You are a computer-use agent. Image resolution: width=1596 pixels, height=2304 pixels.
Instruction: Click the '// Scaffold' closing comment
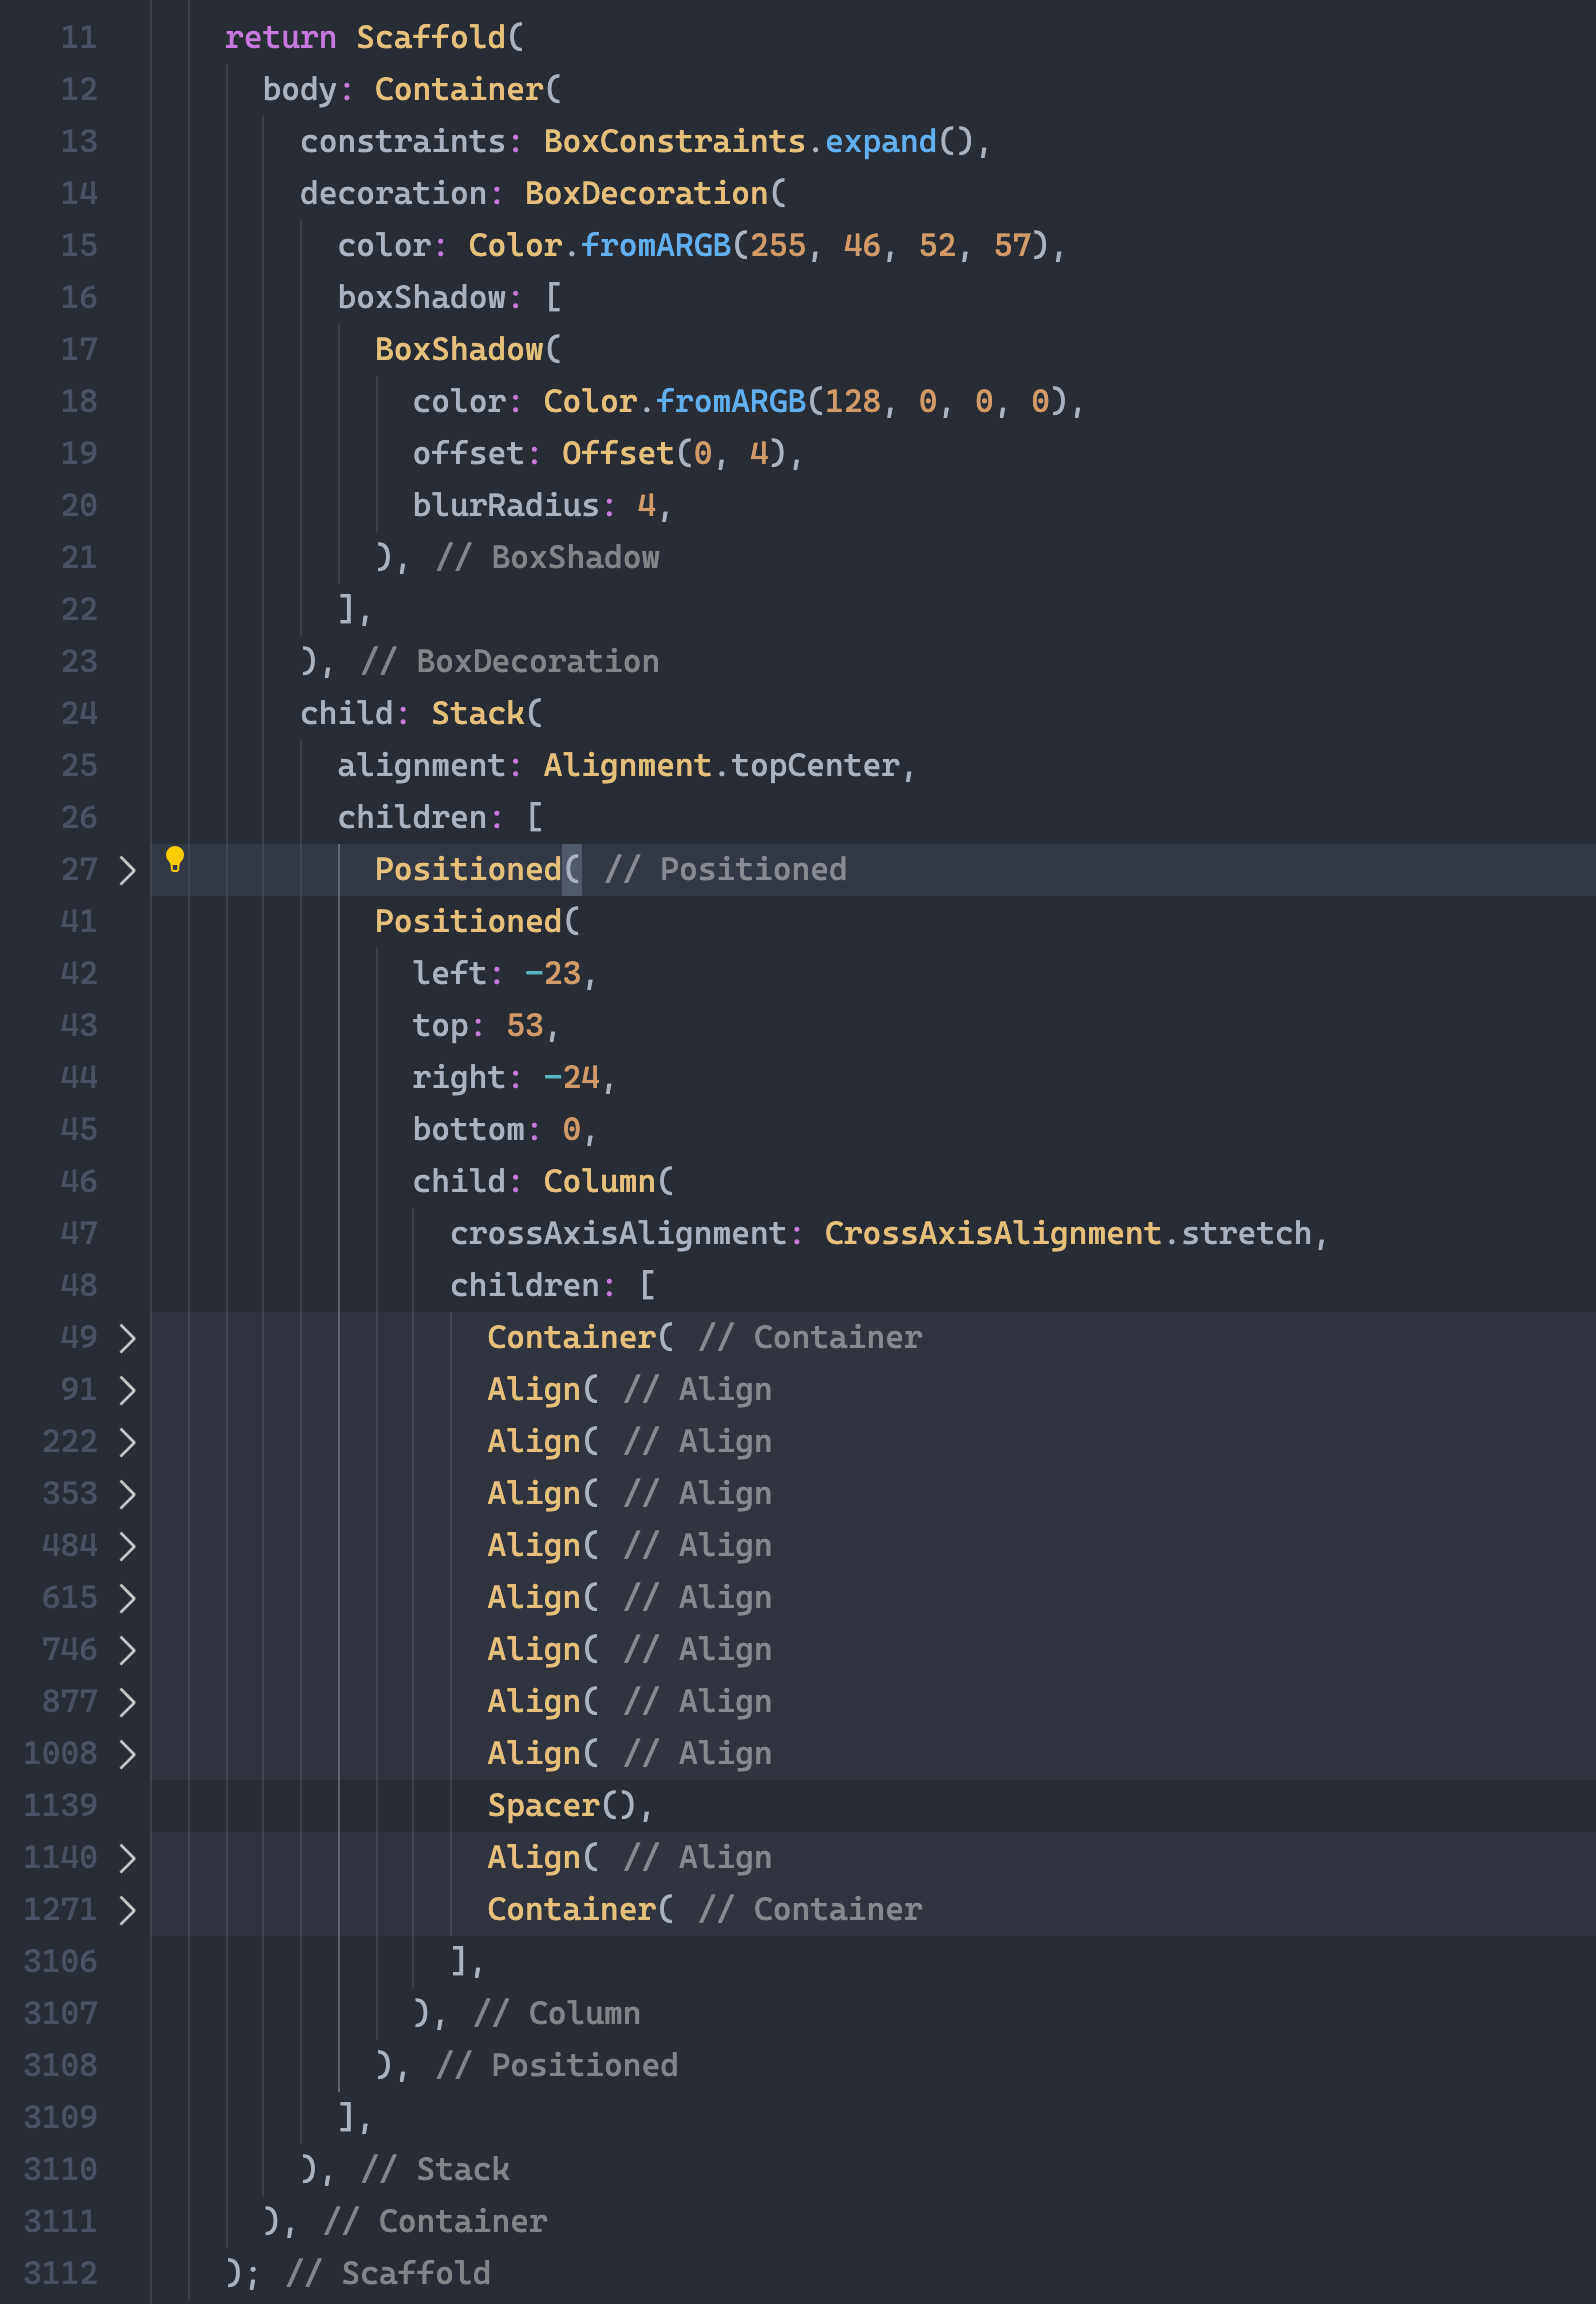[389, 2274]
